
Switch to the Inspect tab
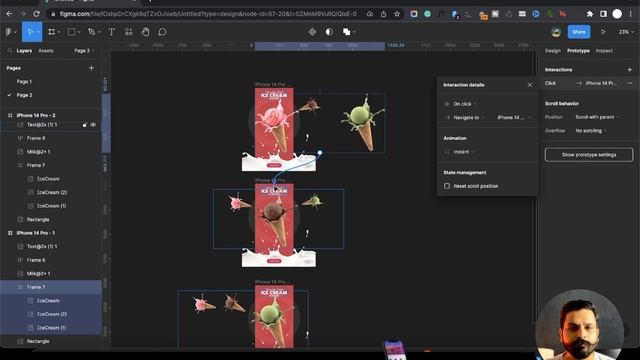(x=604, y=51)
